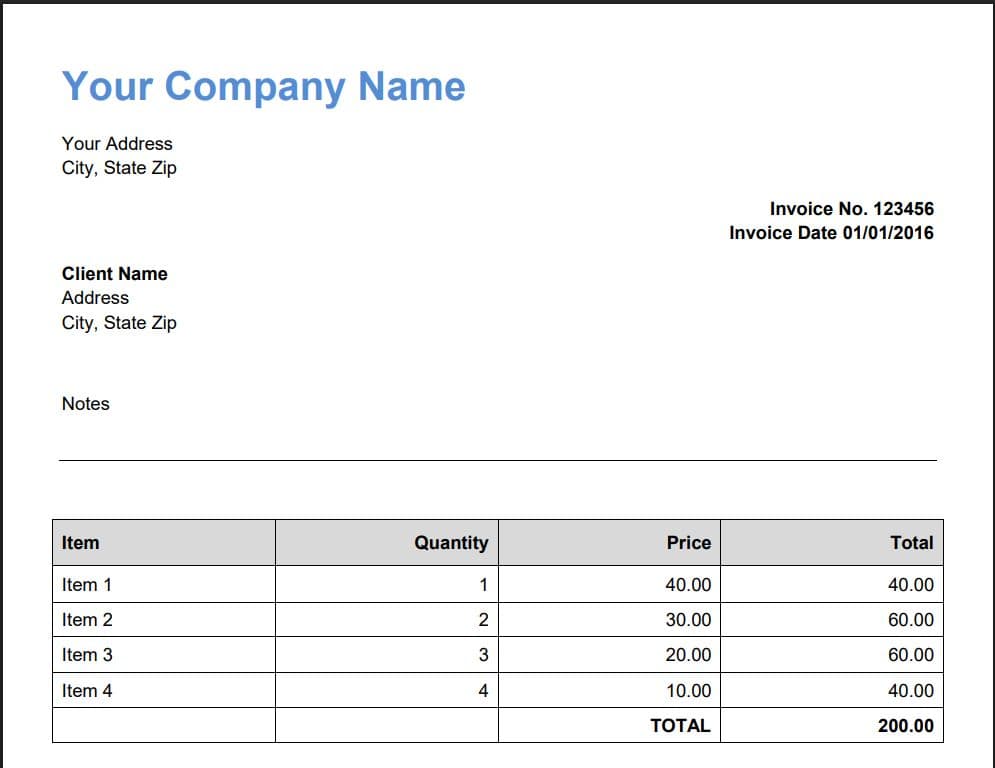Click the bold 'Client Name' label
Viewport: 995px width, 768px height.
(115, 274)
